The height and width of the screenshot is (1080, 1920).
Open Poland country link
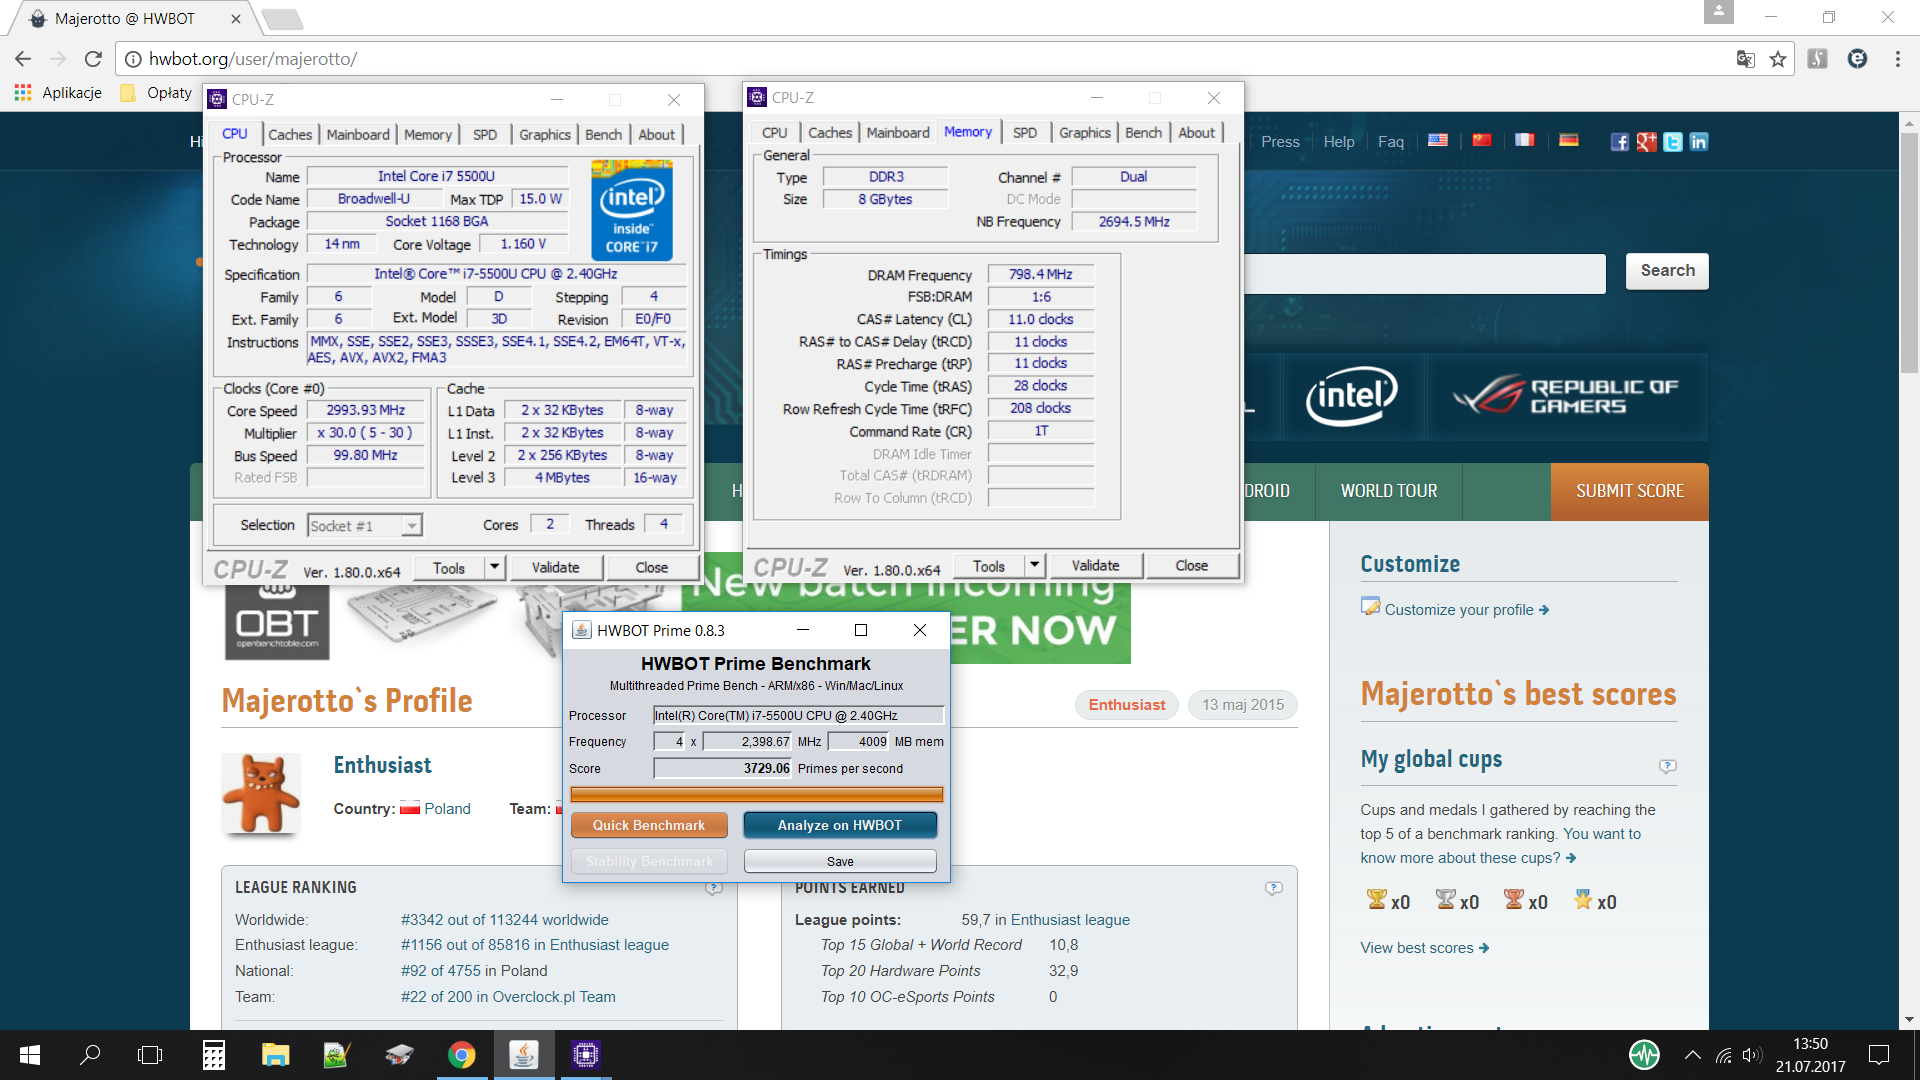pos(447,809)
